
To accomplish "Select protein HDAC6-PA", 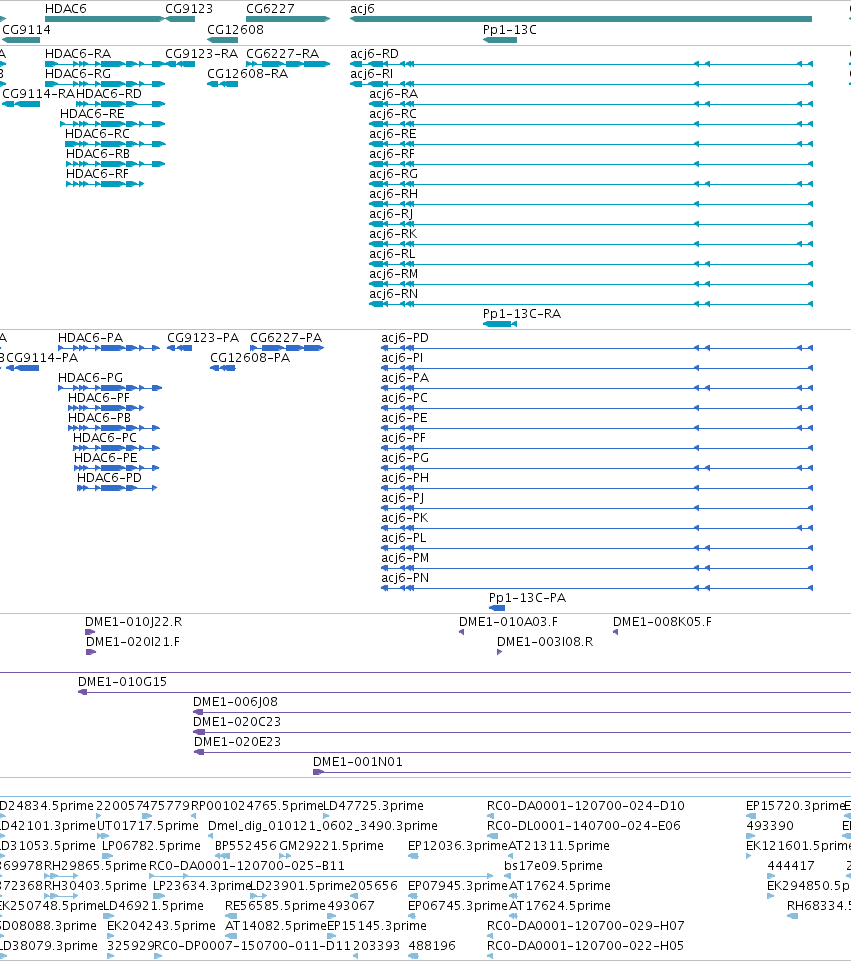I will pos(90,338).
